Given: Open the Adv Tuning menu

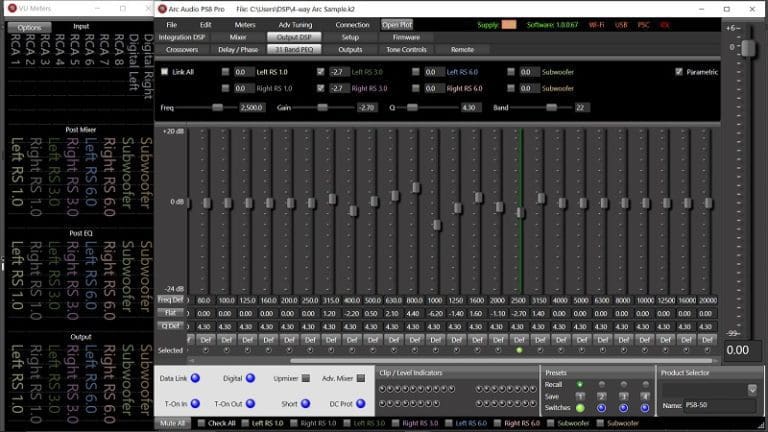Looking at the screenshot, I should pyautogui.click(x=295, y=23).
